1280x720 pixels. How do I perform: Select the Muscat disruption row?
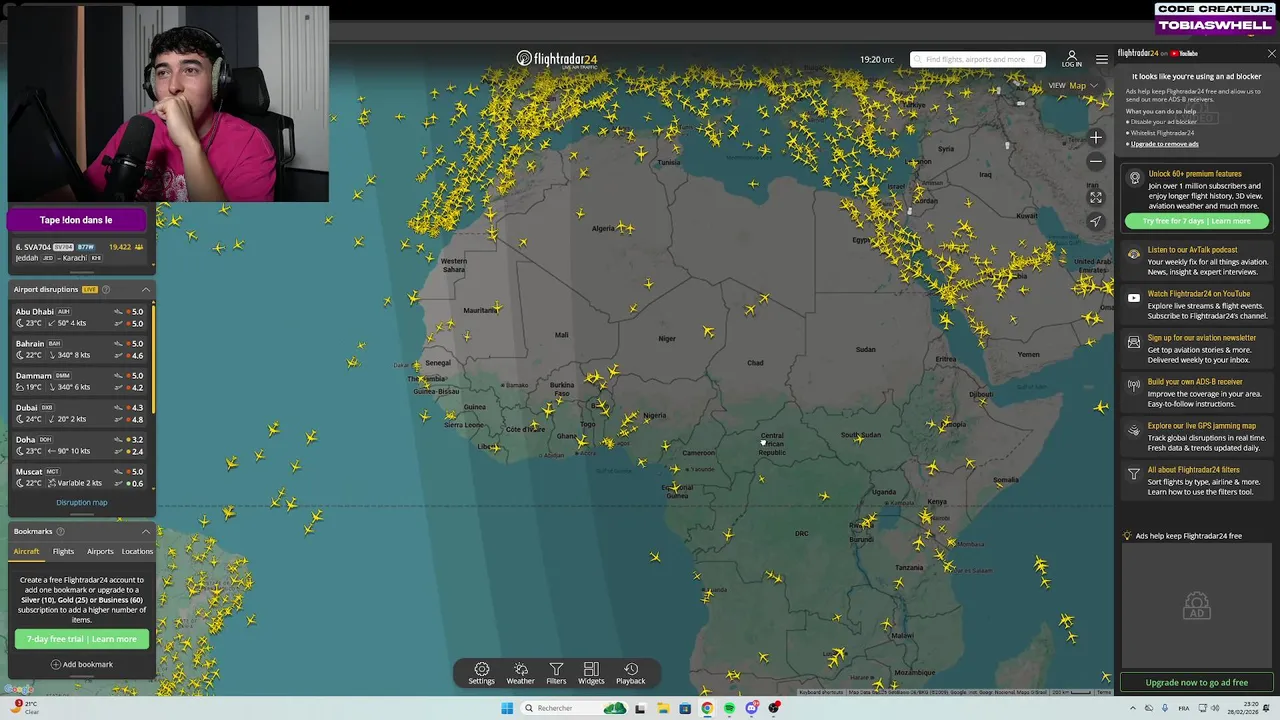79,478
